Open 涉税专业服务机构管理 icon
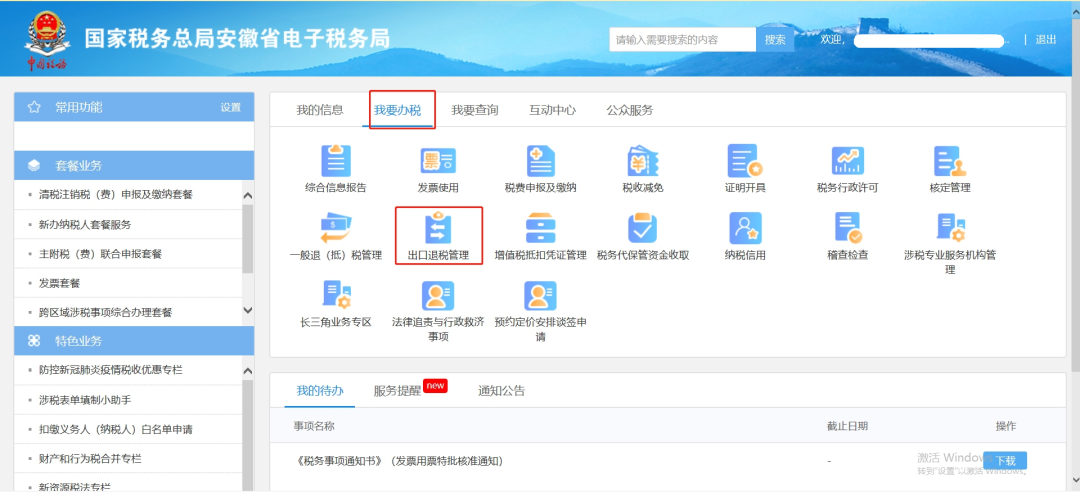The height and width of the screenshot is (492, 1080). coord(950,229)
